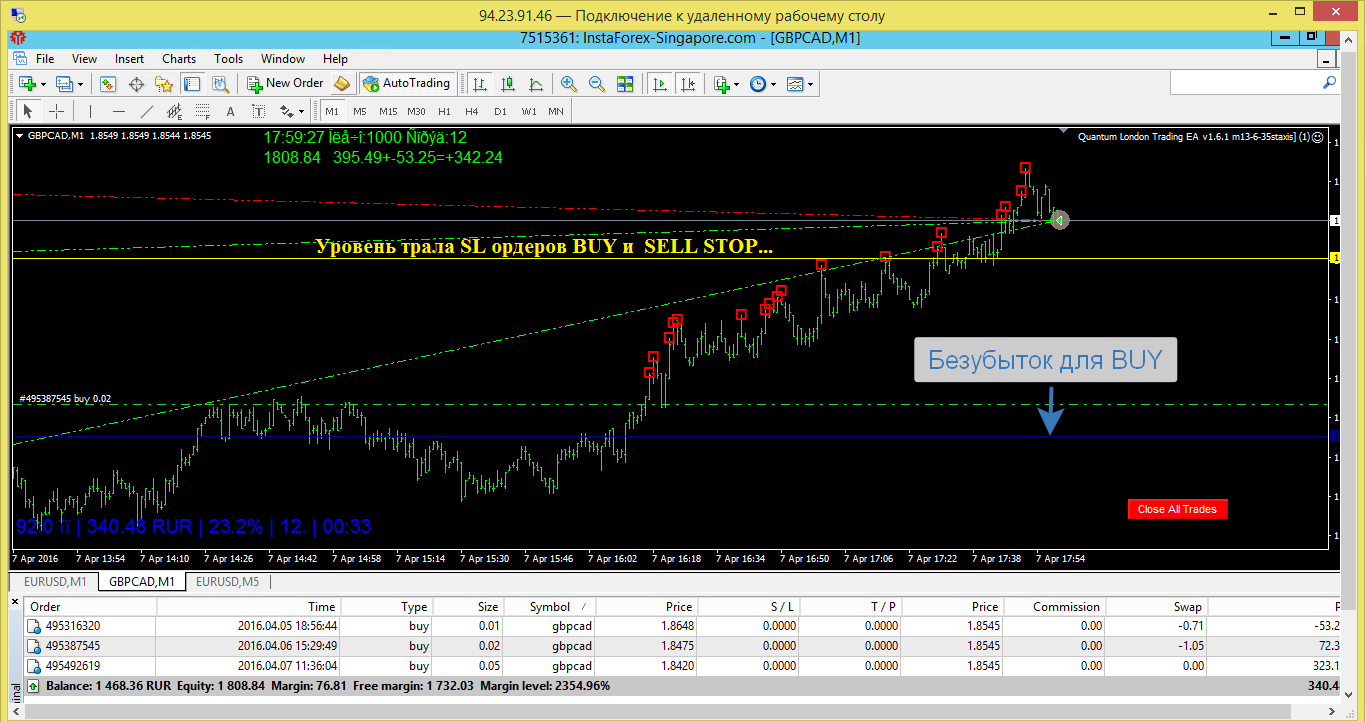This screenshot has width=1366, height=722.
Task: Click the red Close All Trades button
Action: 1177,509
